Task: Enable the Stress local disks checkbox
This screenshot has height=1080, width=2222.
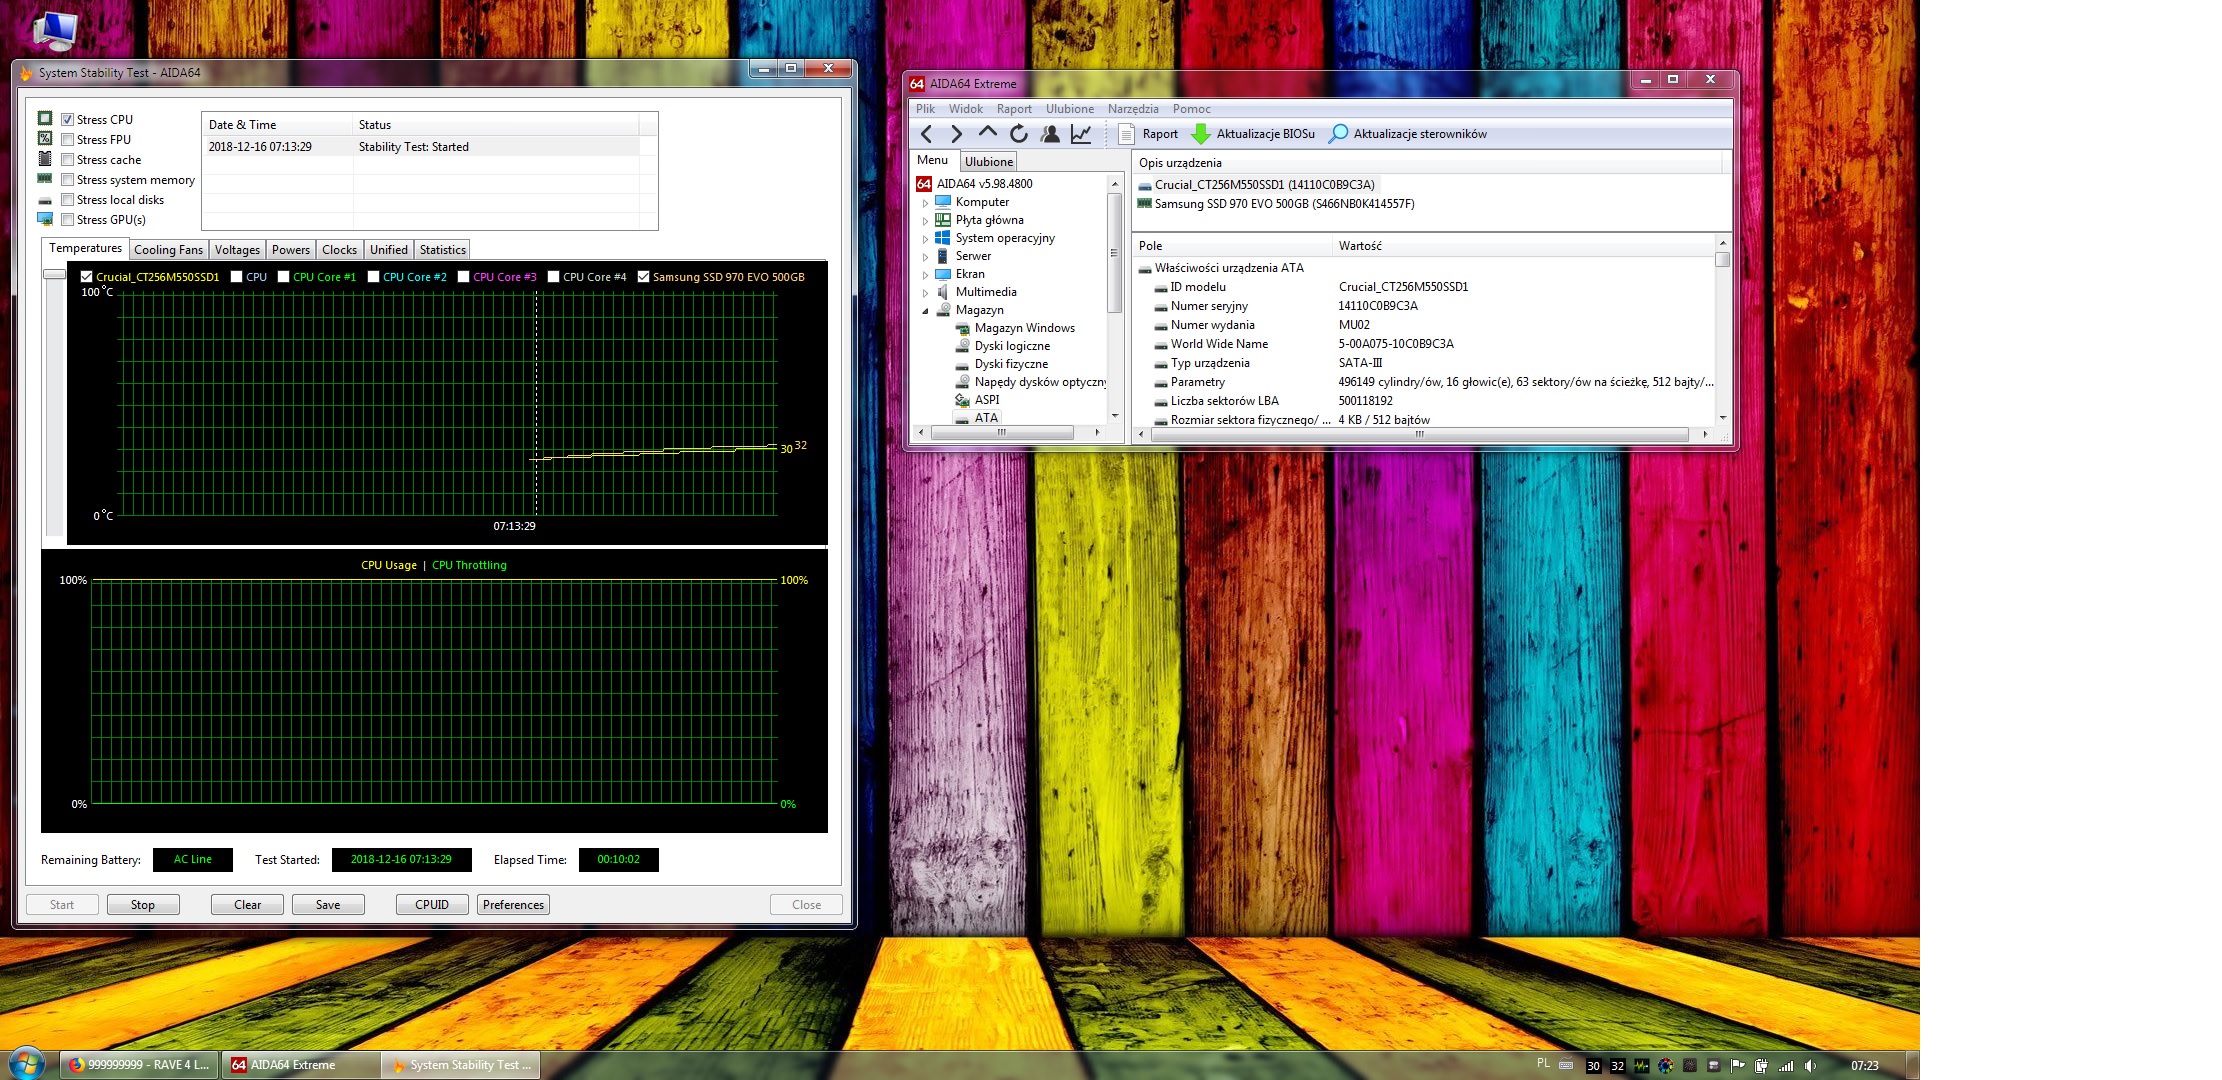Action: coord(68,200)
